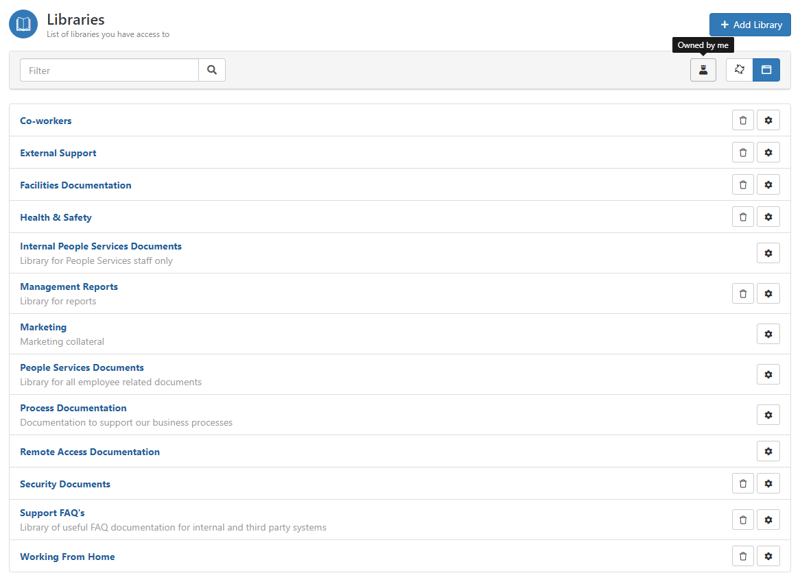Open settings for Management Reports

(x=768, y=293)
